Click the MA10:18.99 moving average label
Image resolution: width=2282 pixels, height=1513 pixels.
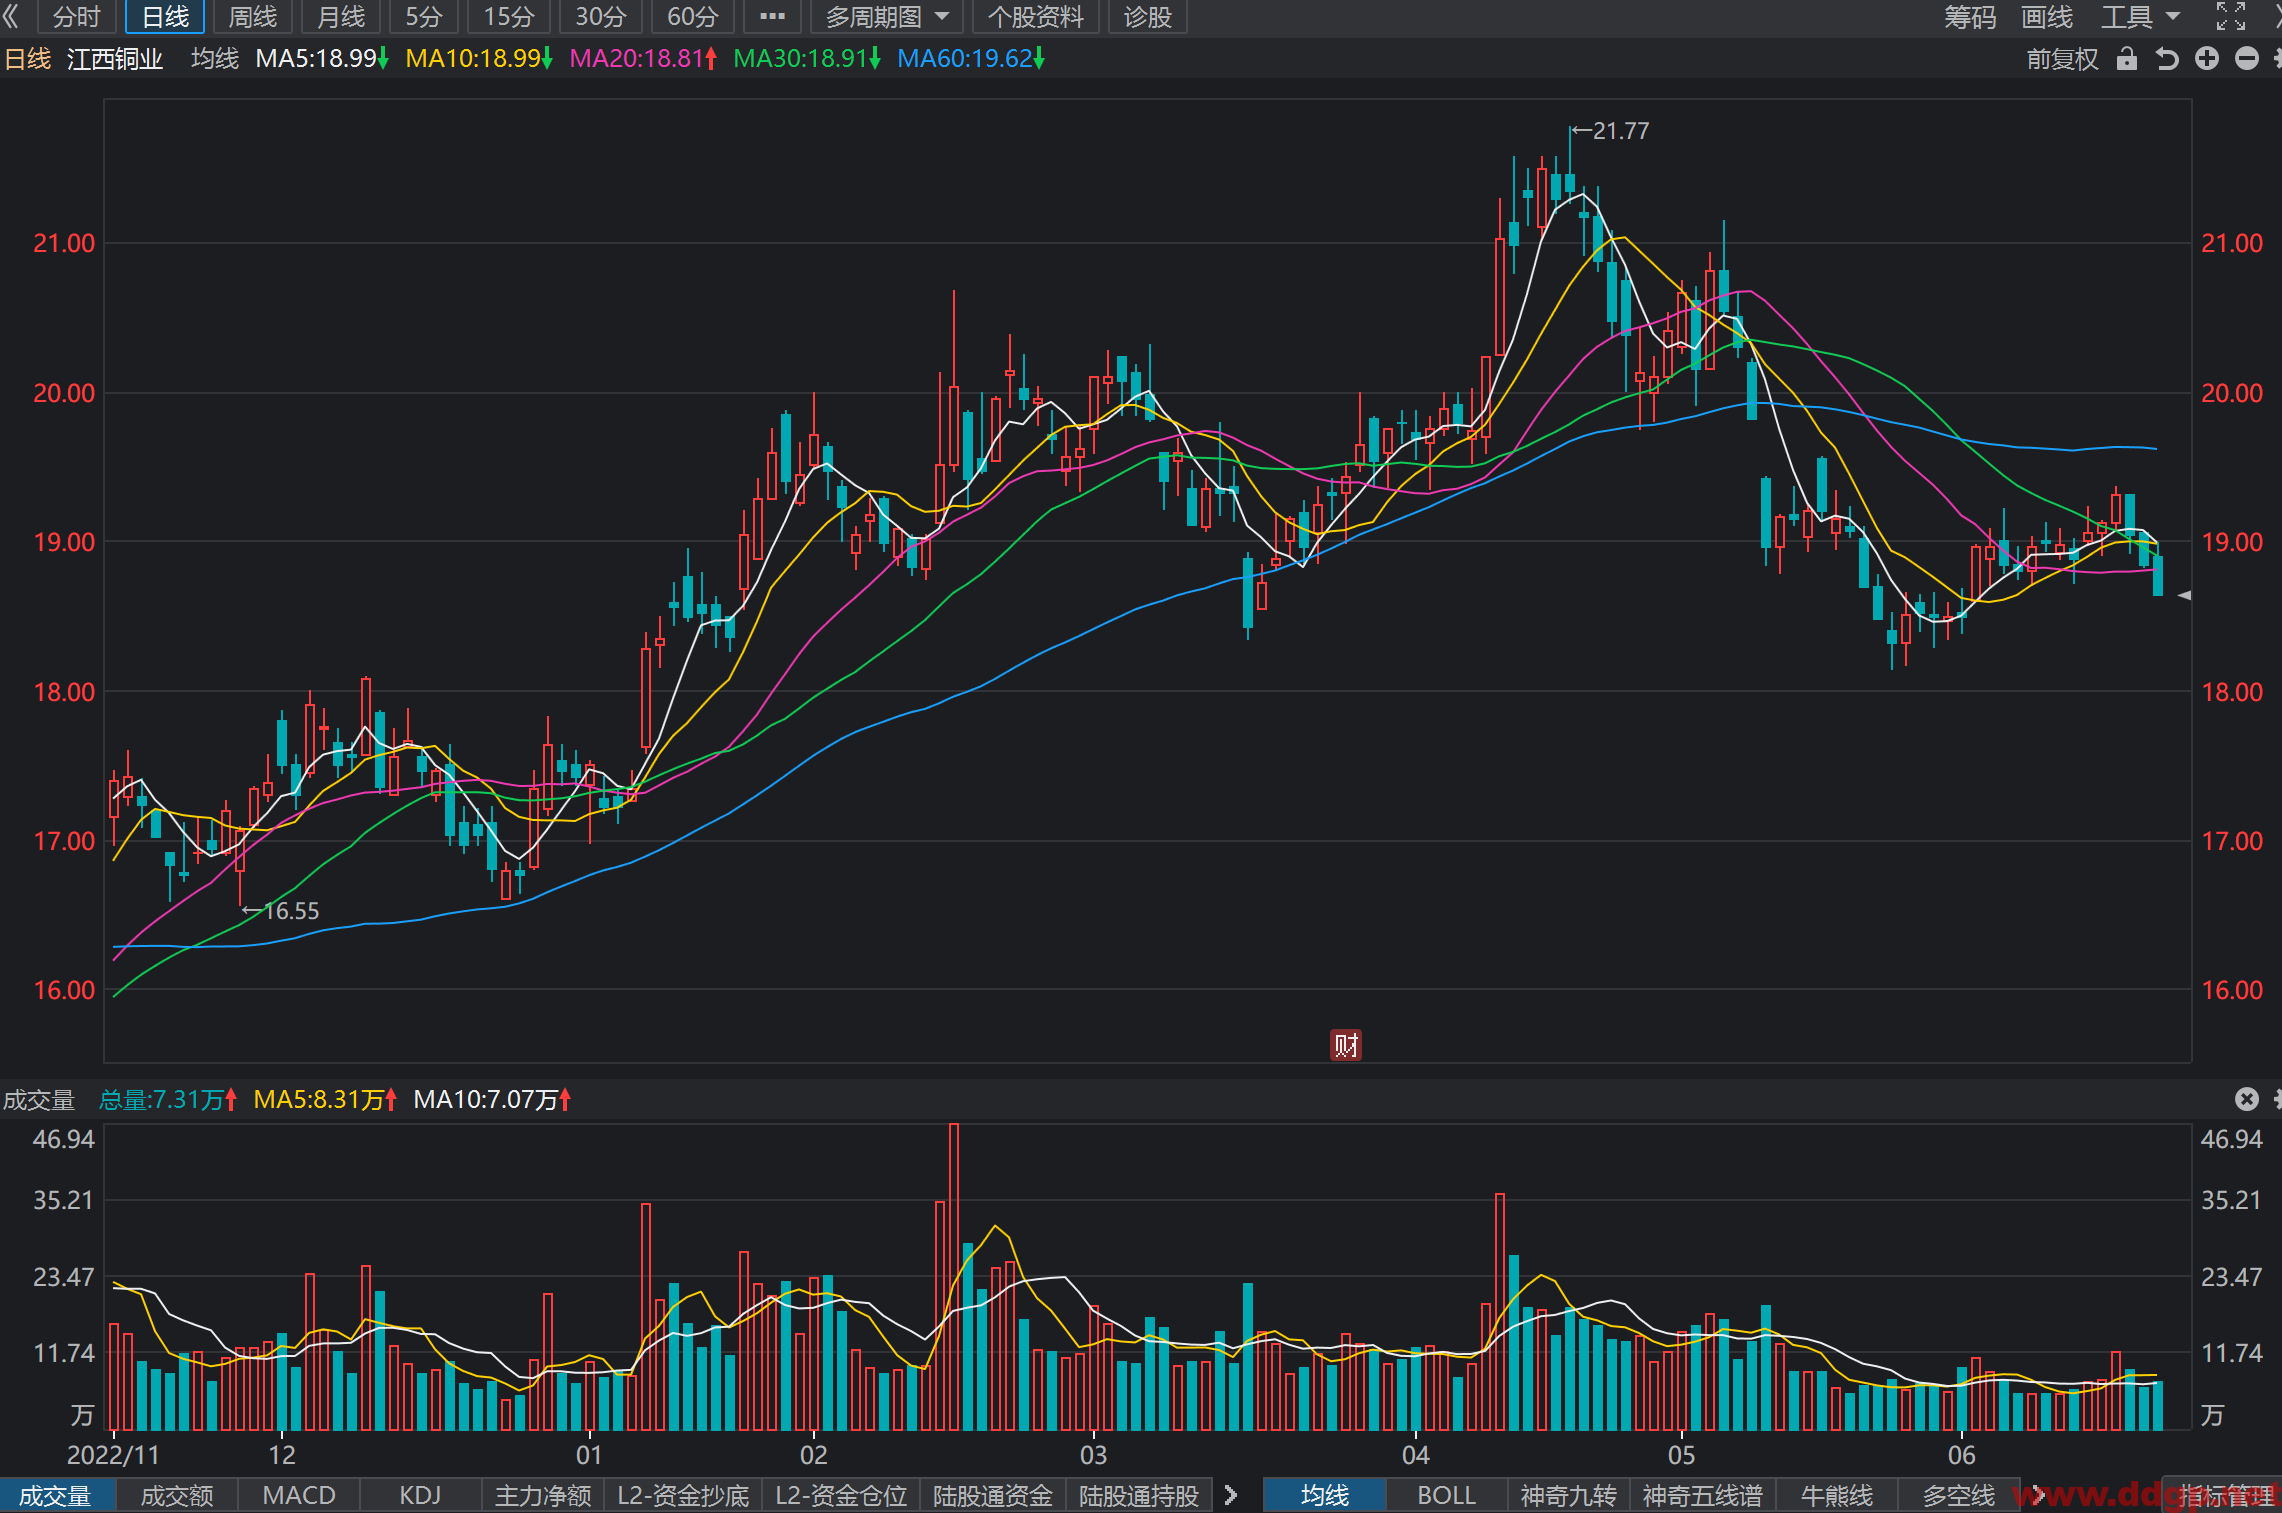coord(478,59)
